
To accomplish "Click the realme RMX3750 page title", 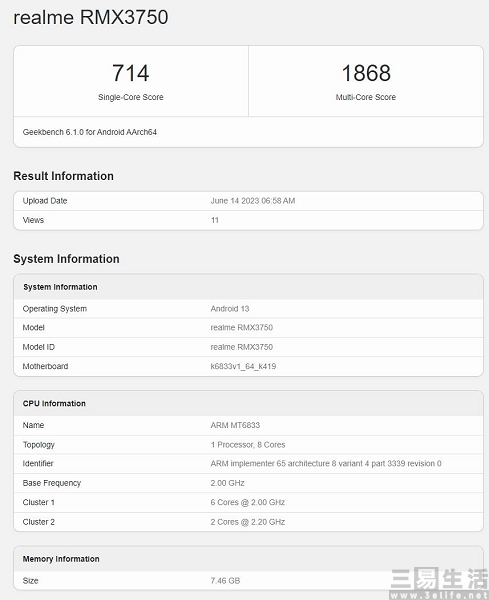I will [x=91, y=18].
